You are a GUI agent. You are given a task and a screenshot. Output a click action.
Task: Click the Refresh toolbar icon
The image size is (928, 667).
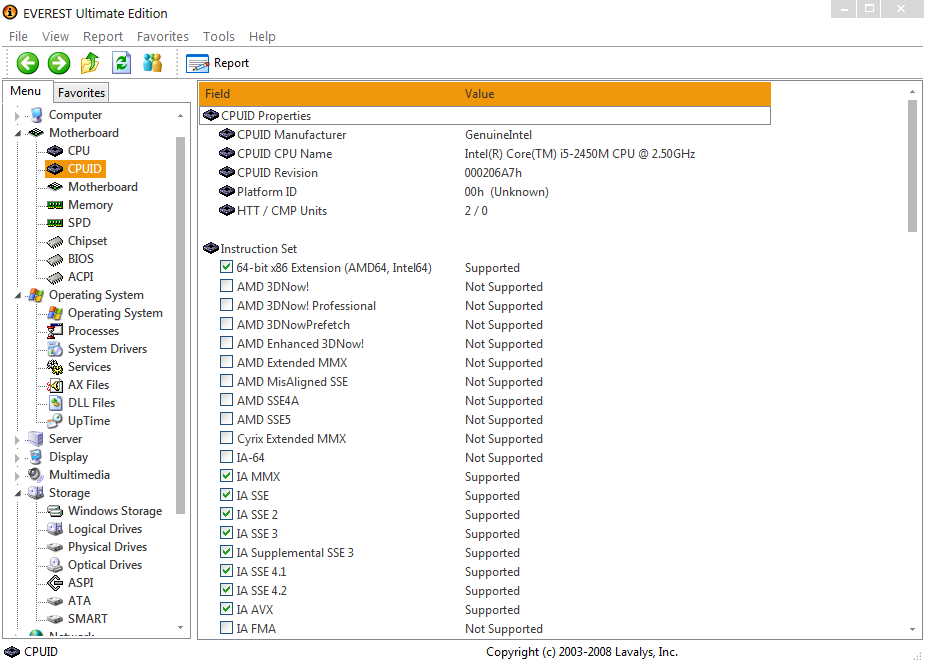click(x=121, y=63)
